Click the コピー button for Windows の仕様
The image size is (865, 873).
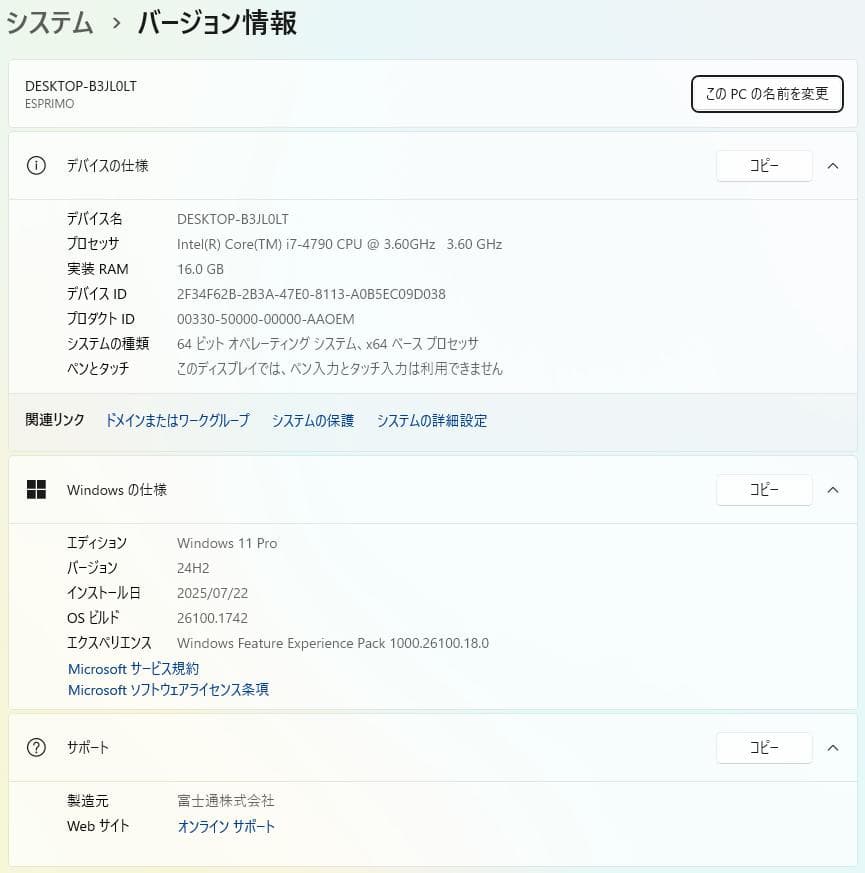(x=763, y=490)
